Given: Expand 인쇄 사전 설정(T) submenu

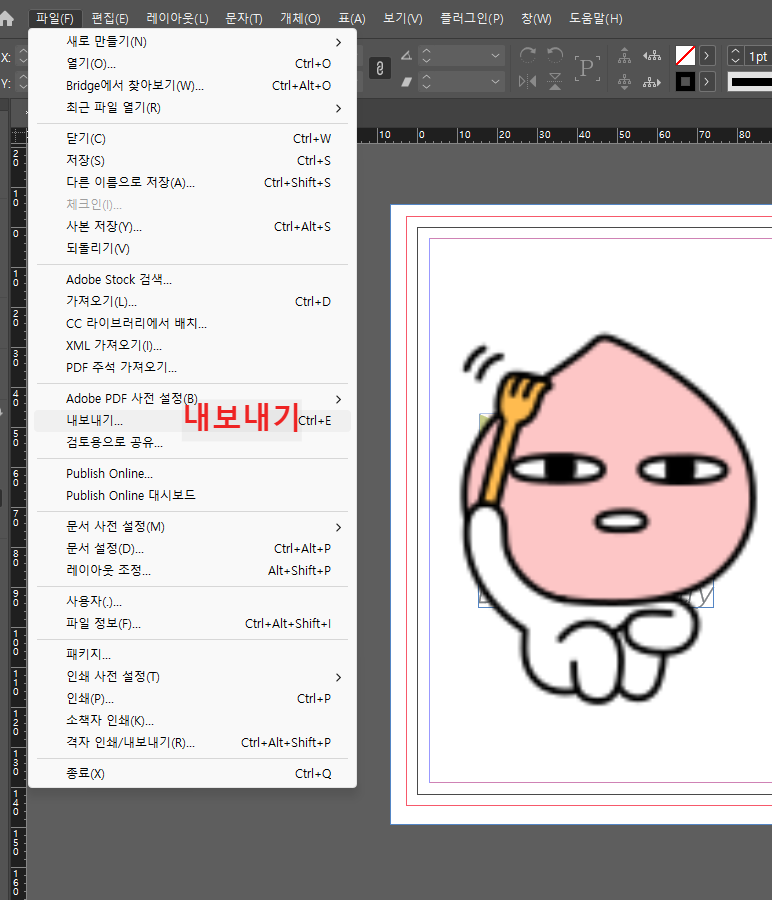Looking at the screenshot, I should [x=192, y=677].
